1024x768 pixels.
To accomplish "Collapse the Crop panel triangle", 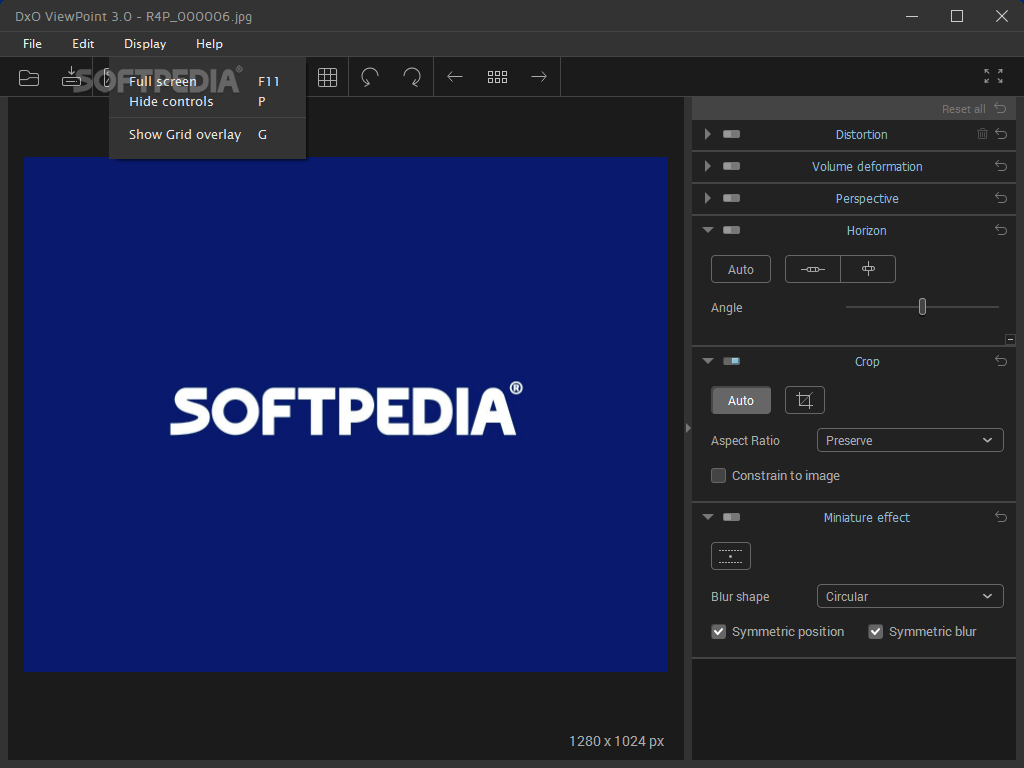I will click(x=708, y=360).
